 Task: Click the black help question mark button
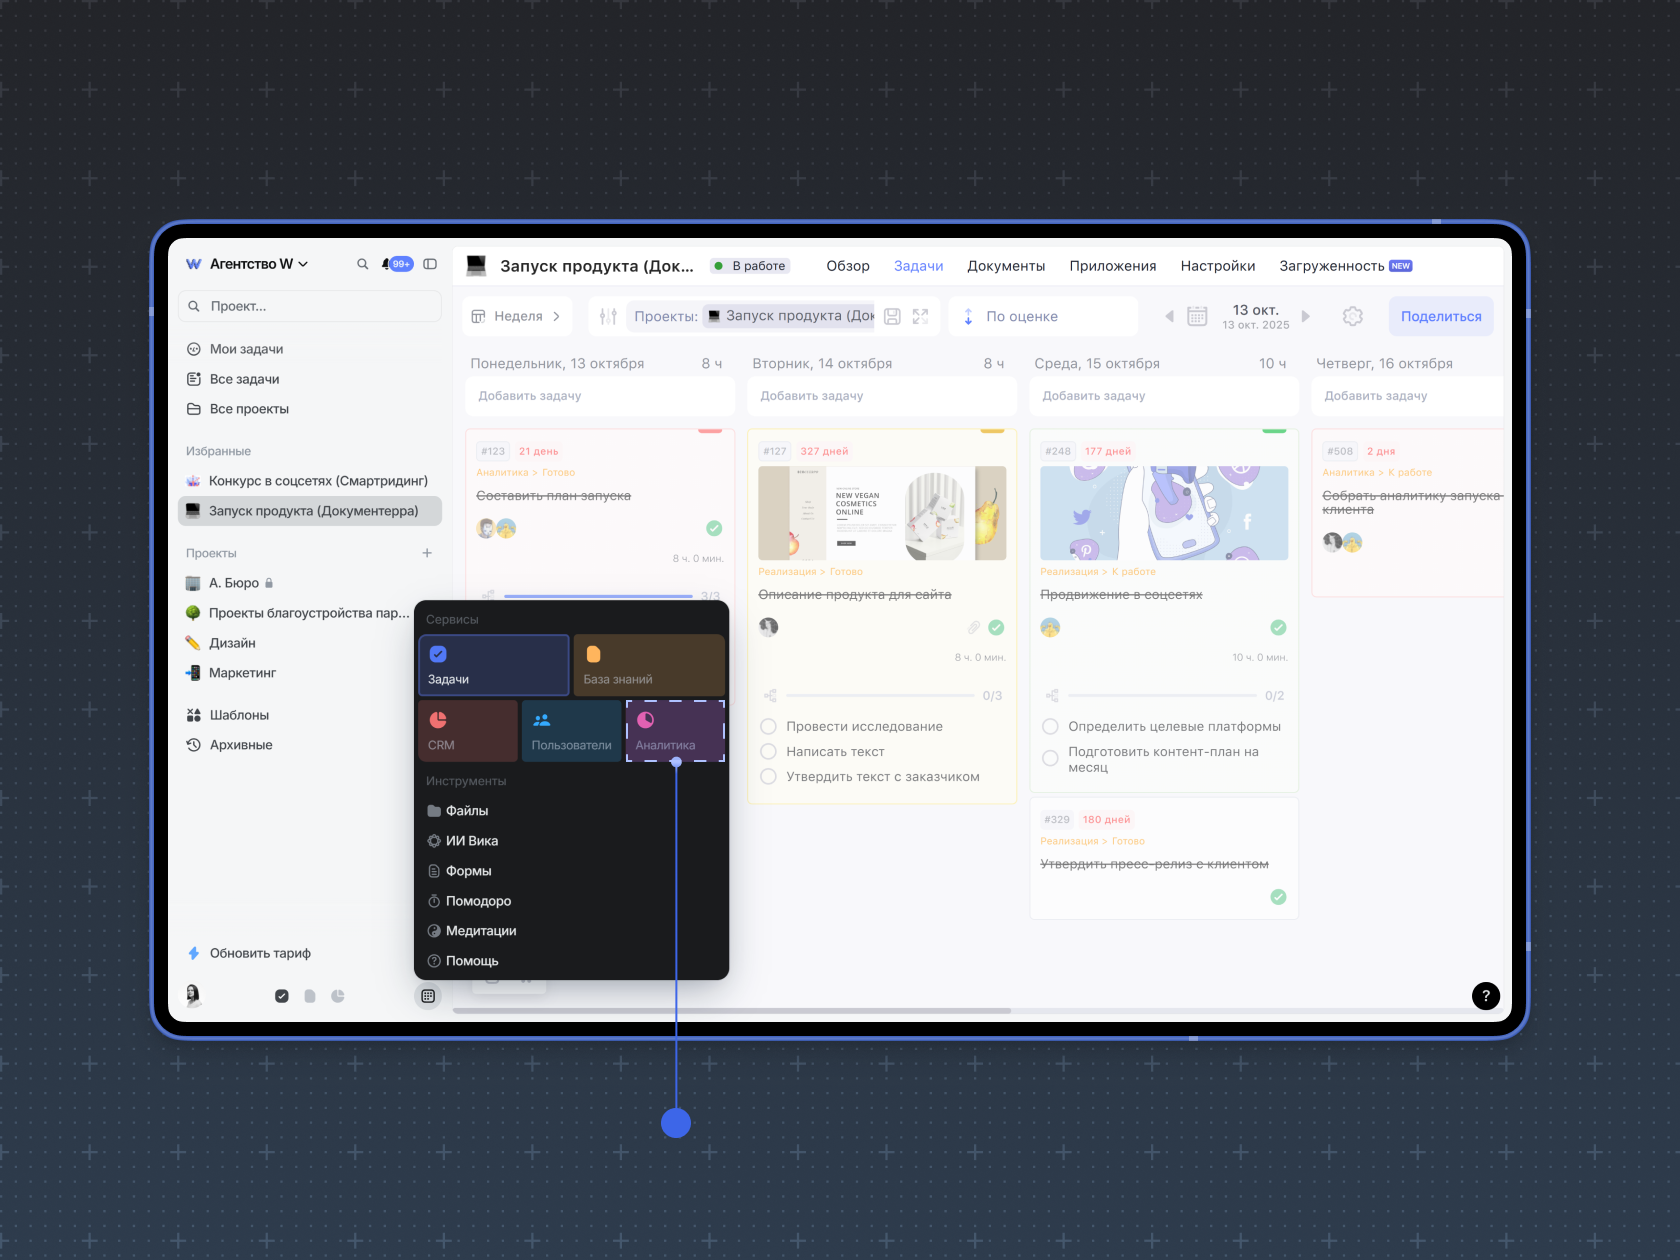(1485, 995)
